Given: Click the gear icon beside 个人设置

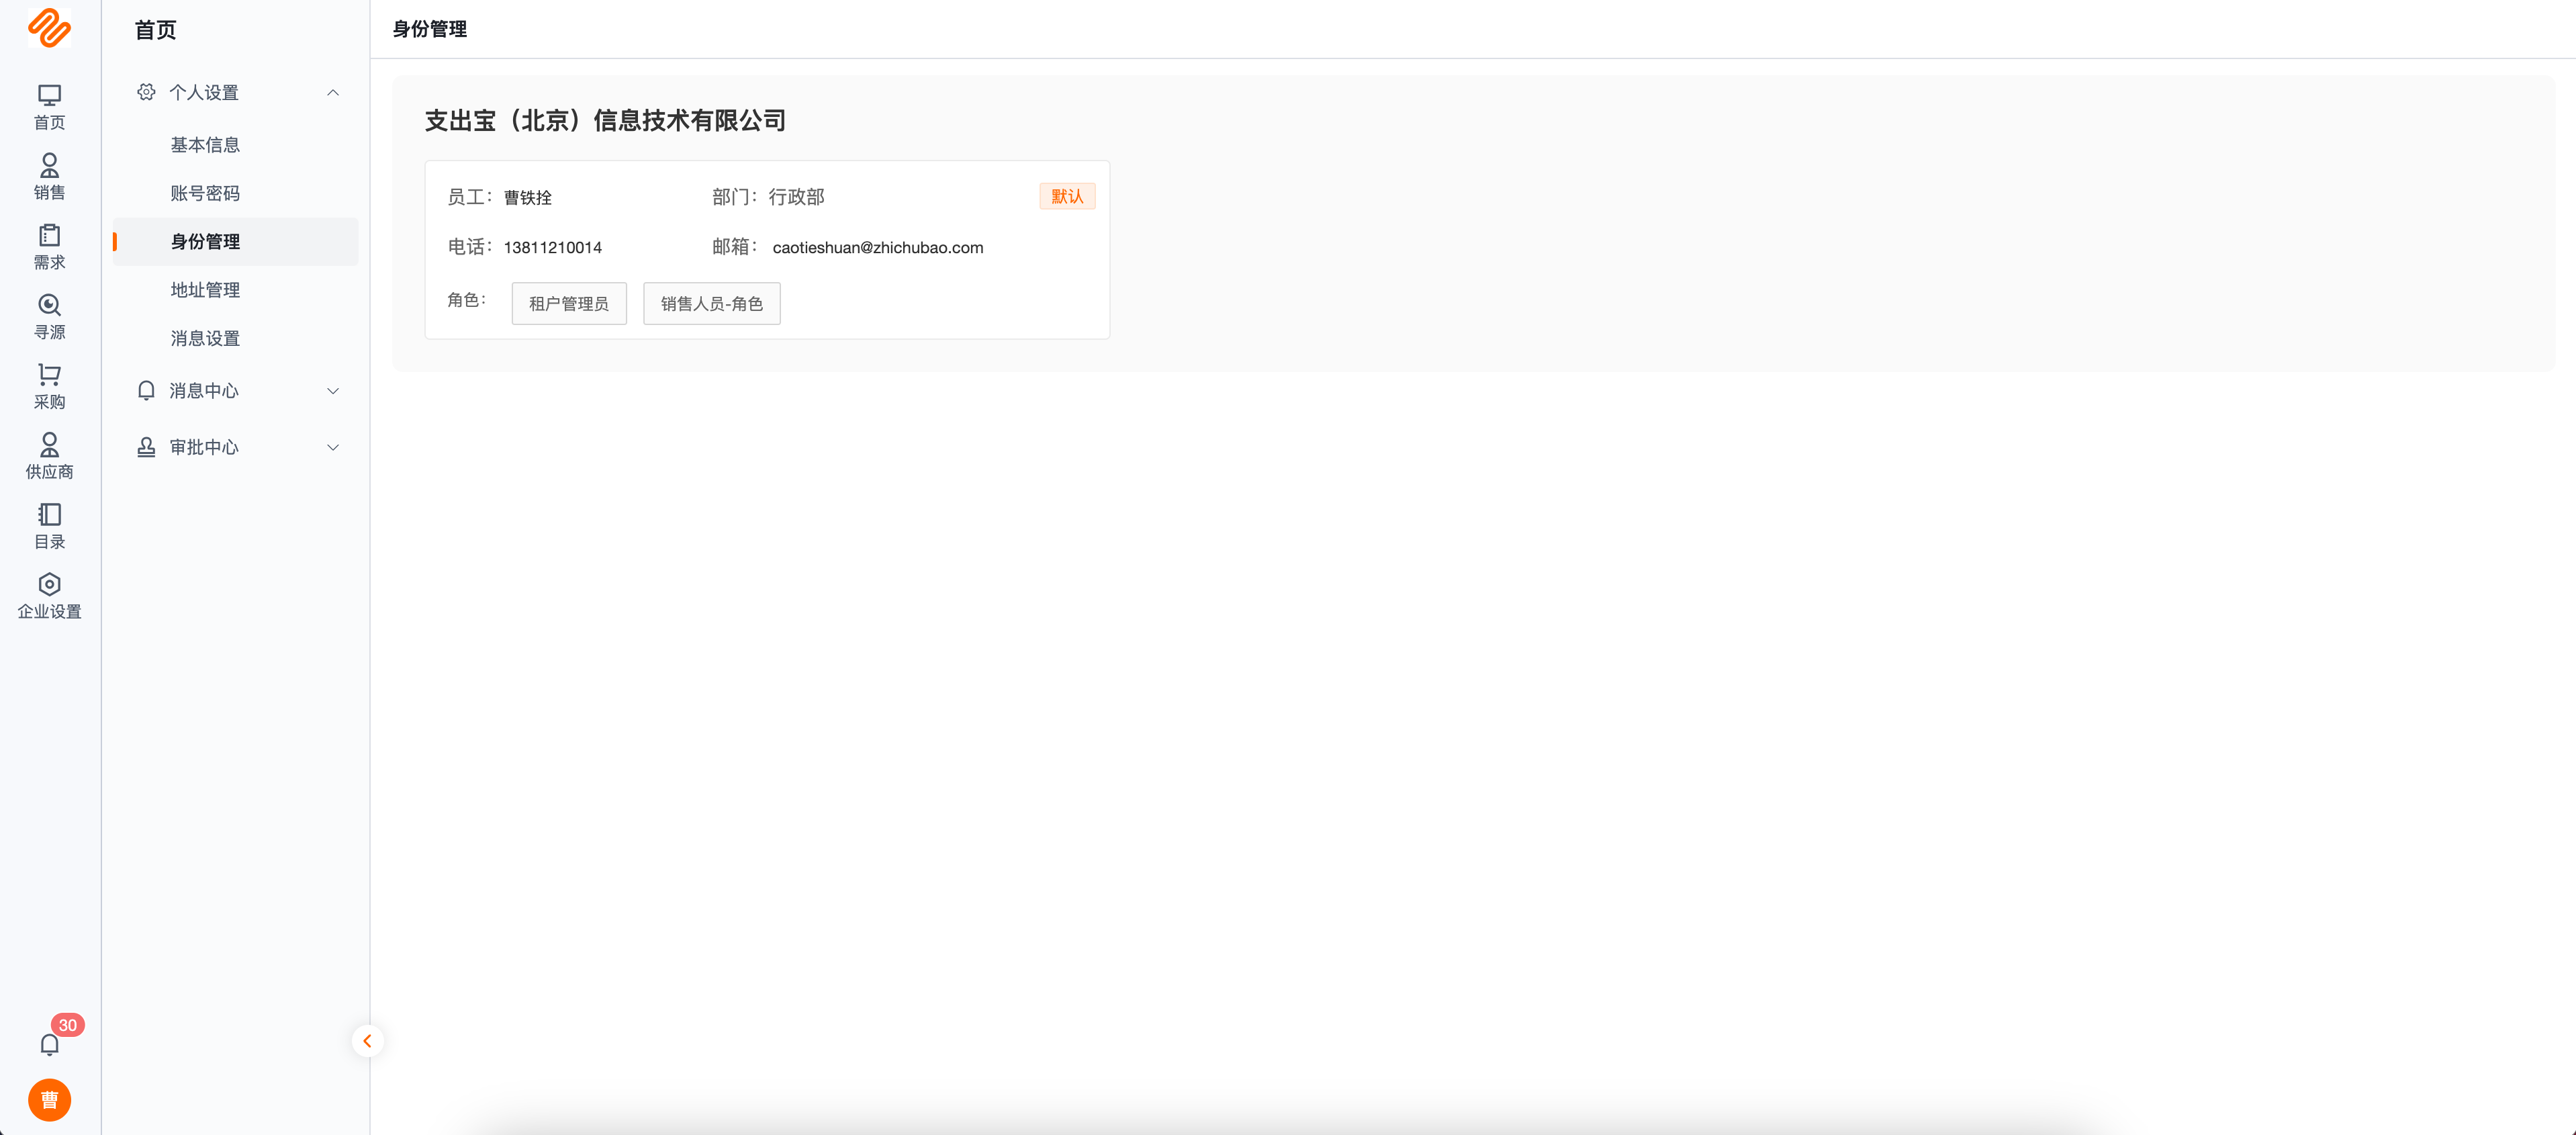Looking at the screenshot, I should click(x=146, y=92).
